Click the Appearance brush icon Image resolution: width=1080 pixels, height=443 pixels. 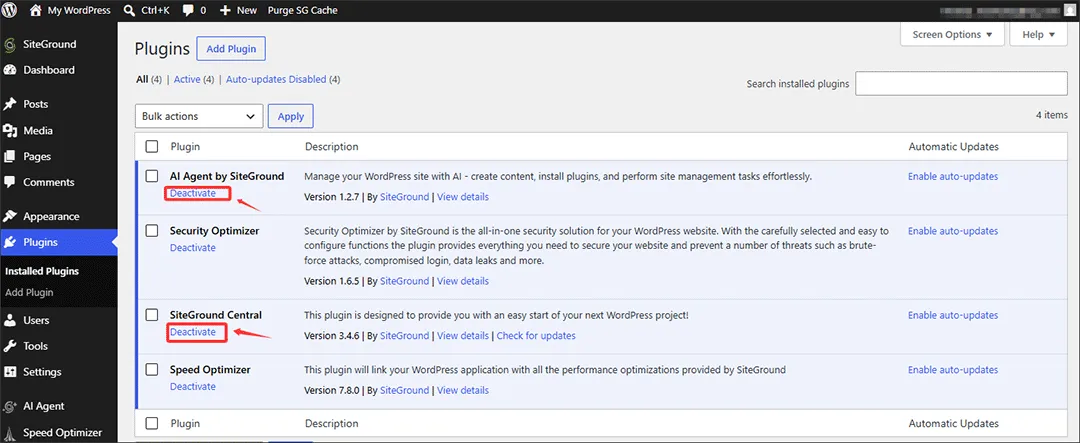10,216
